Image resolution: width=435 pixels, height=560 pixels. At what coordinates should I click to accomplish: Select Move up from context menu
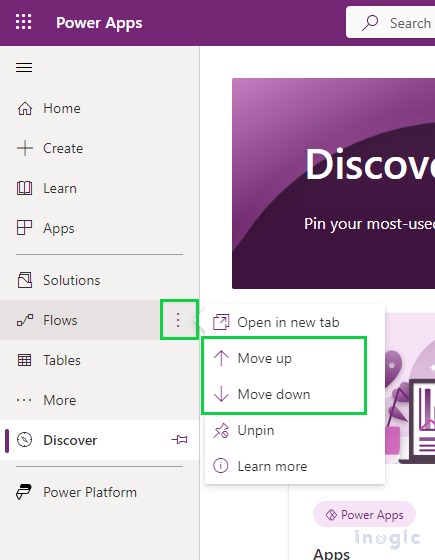point(295,358)
